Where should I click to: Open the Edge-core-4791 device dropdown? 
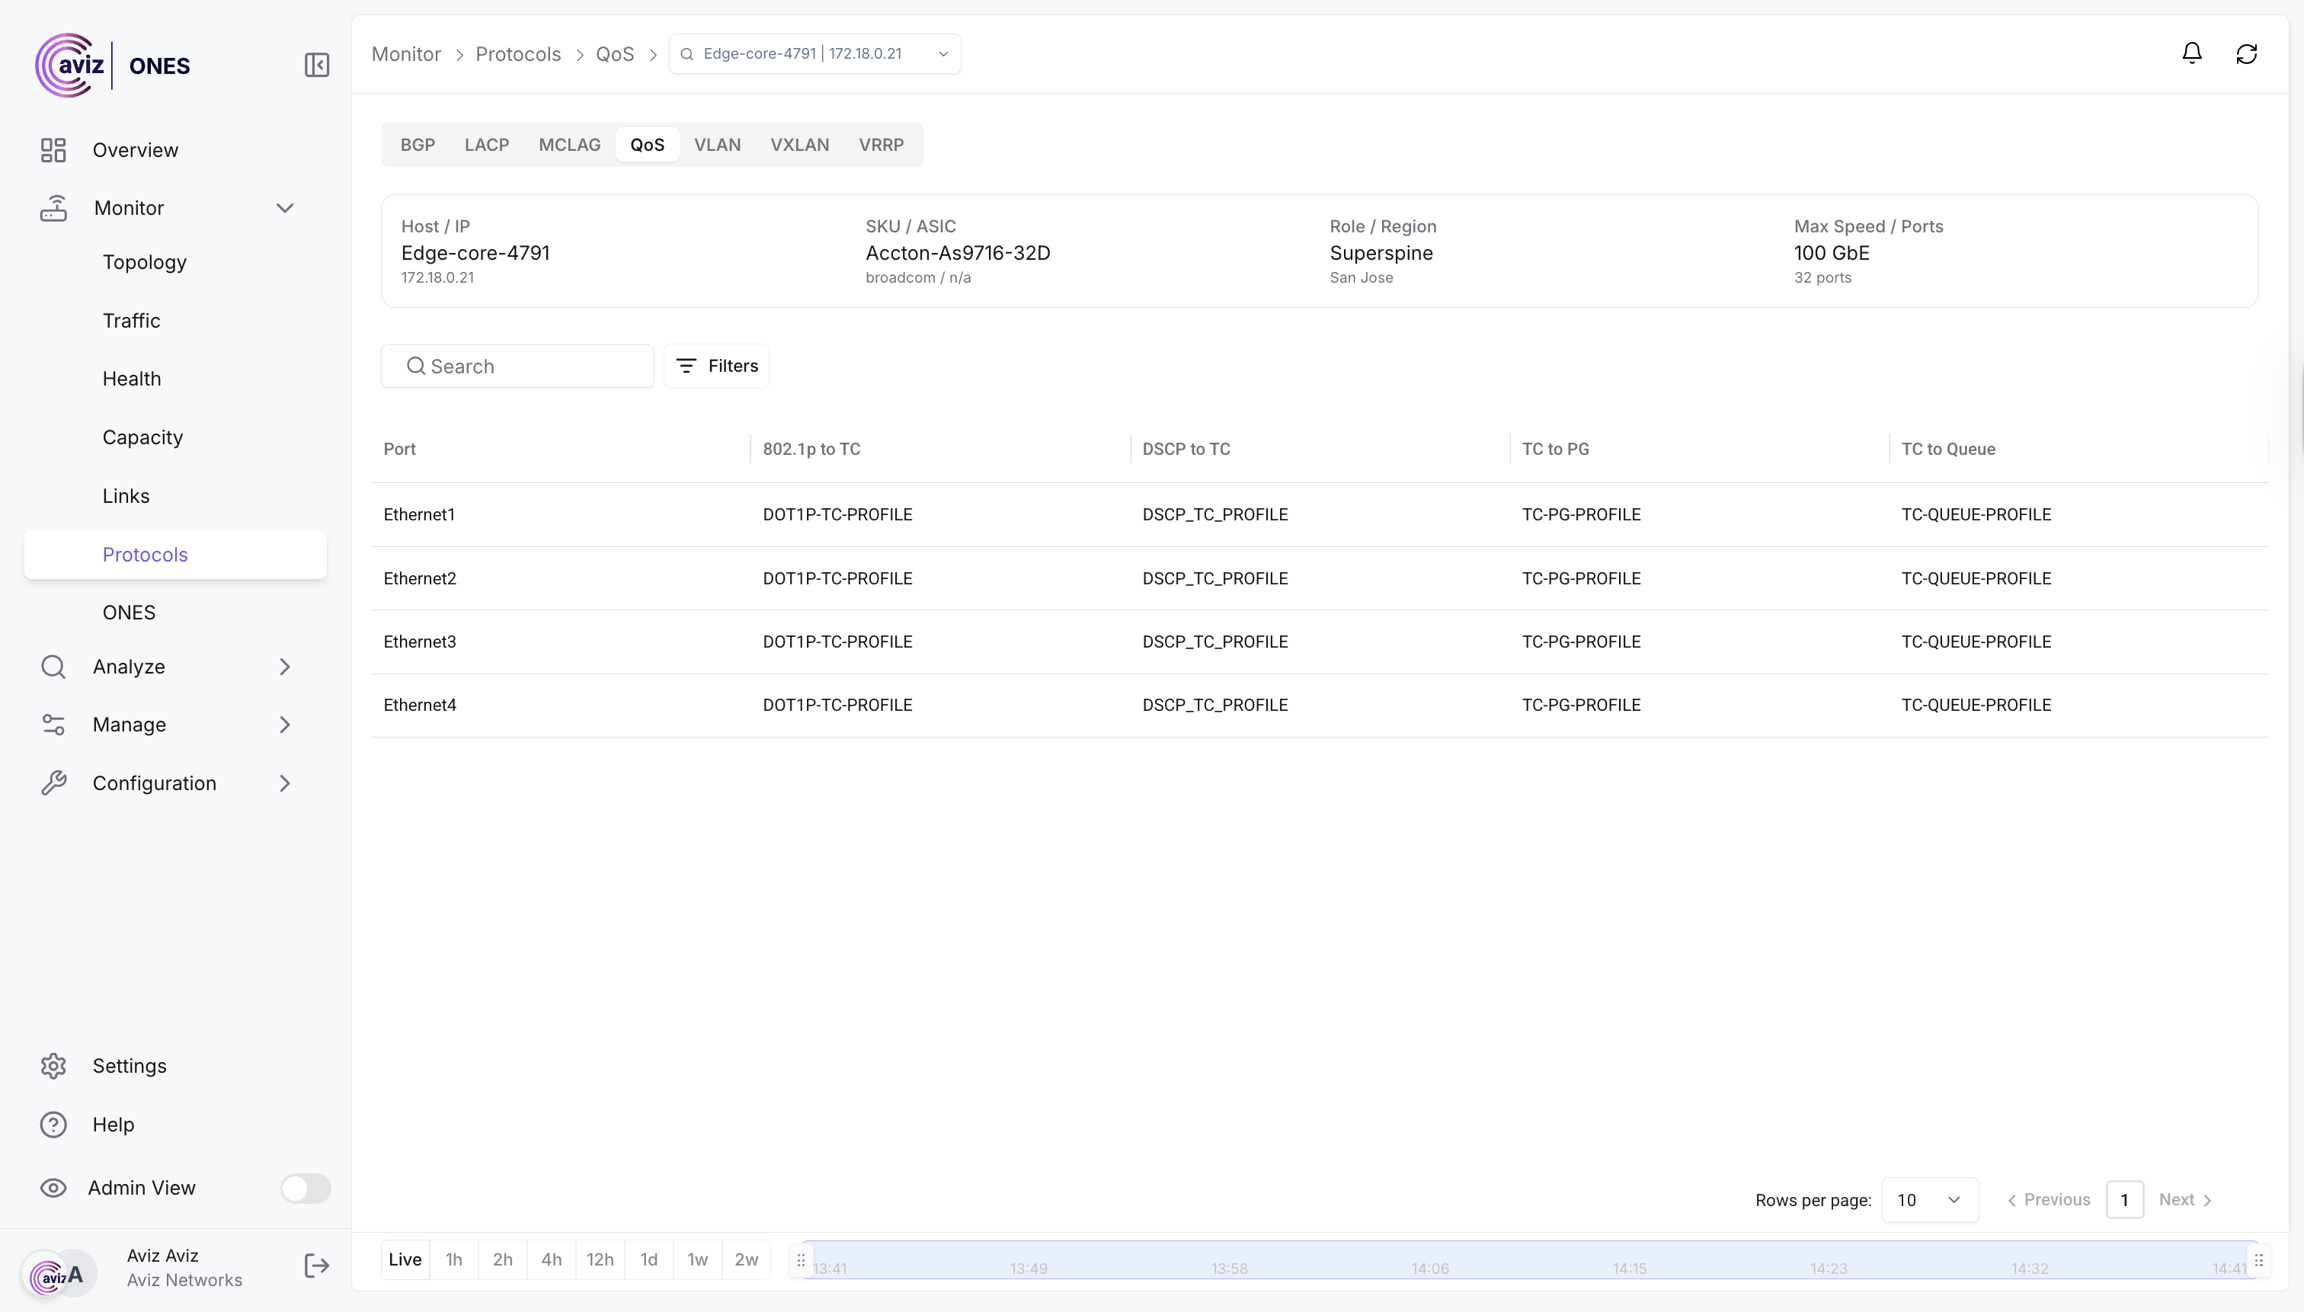(x=814, y=54)
